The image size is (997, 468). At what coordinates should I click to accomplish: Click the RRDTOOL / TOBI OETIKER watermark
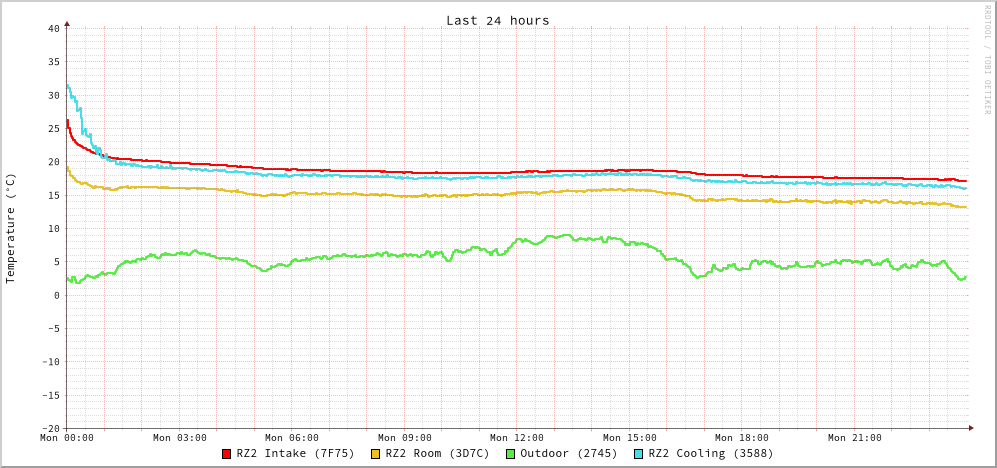[986, 59]
